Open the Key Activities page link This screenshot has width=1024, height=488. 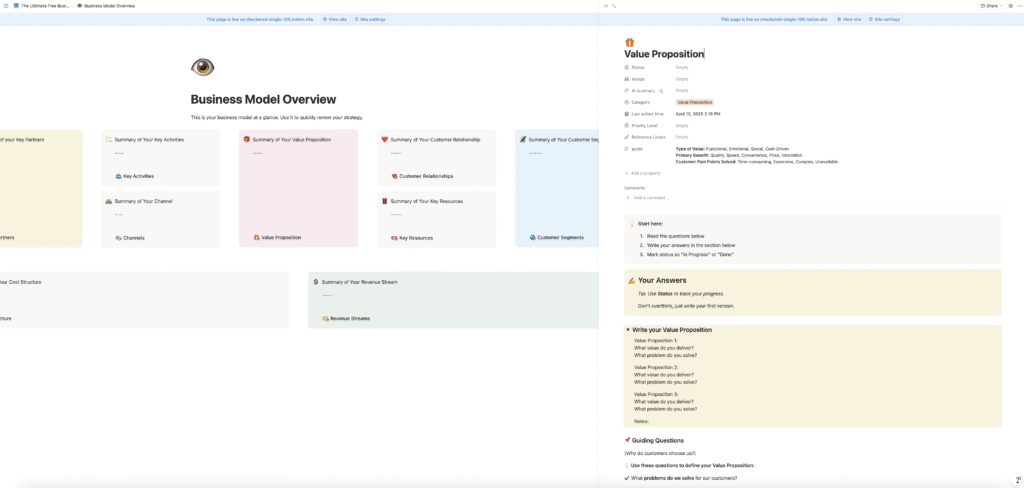coord(138,176)
